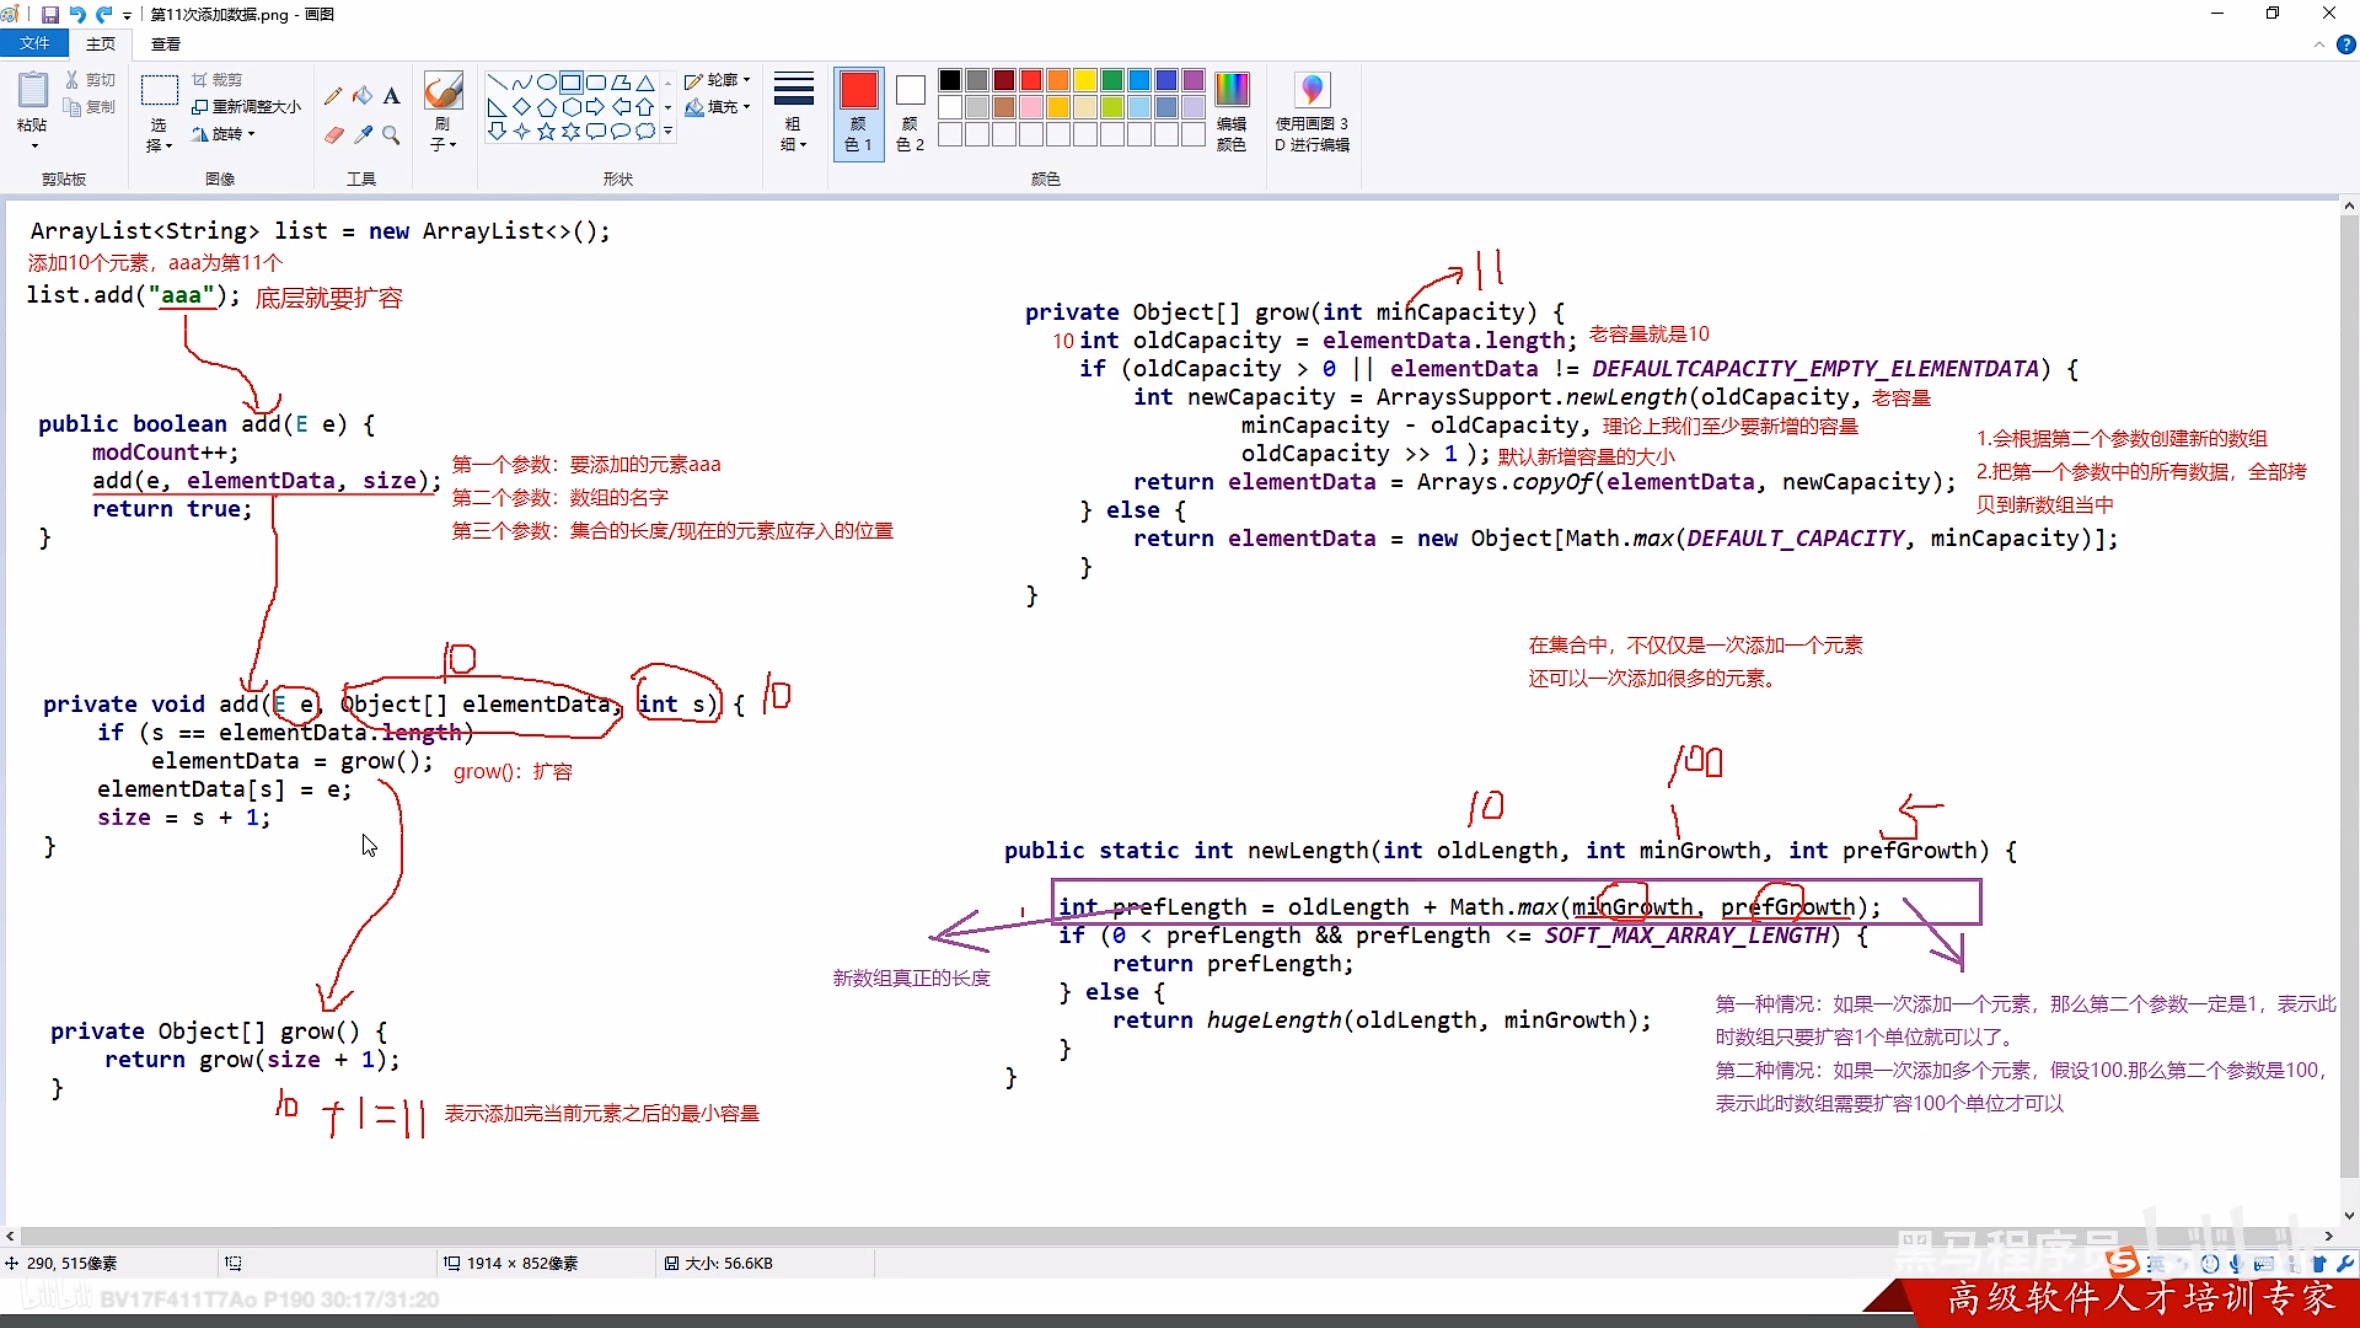Click the Save icon in title bar
This screenshot has width=2360, height=1328.
pyautogui.click(x=49, y=14)
